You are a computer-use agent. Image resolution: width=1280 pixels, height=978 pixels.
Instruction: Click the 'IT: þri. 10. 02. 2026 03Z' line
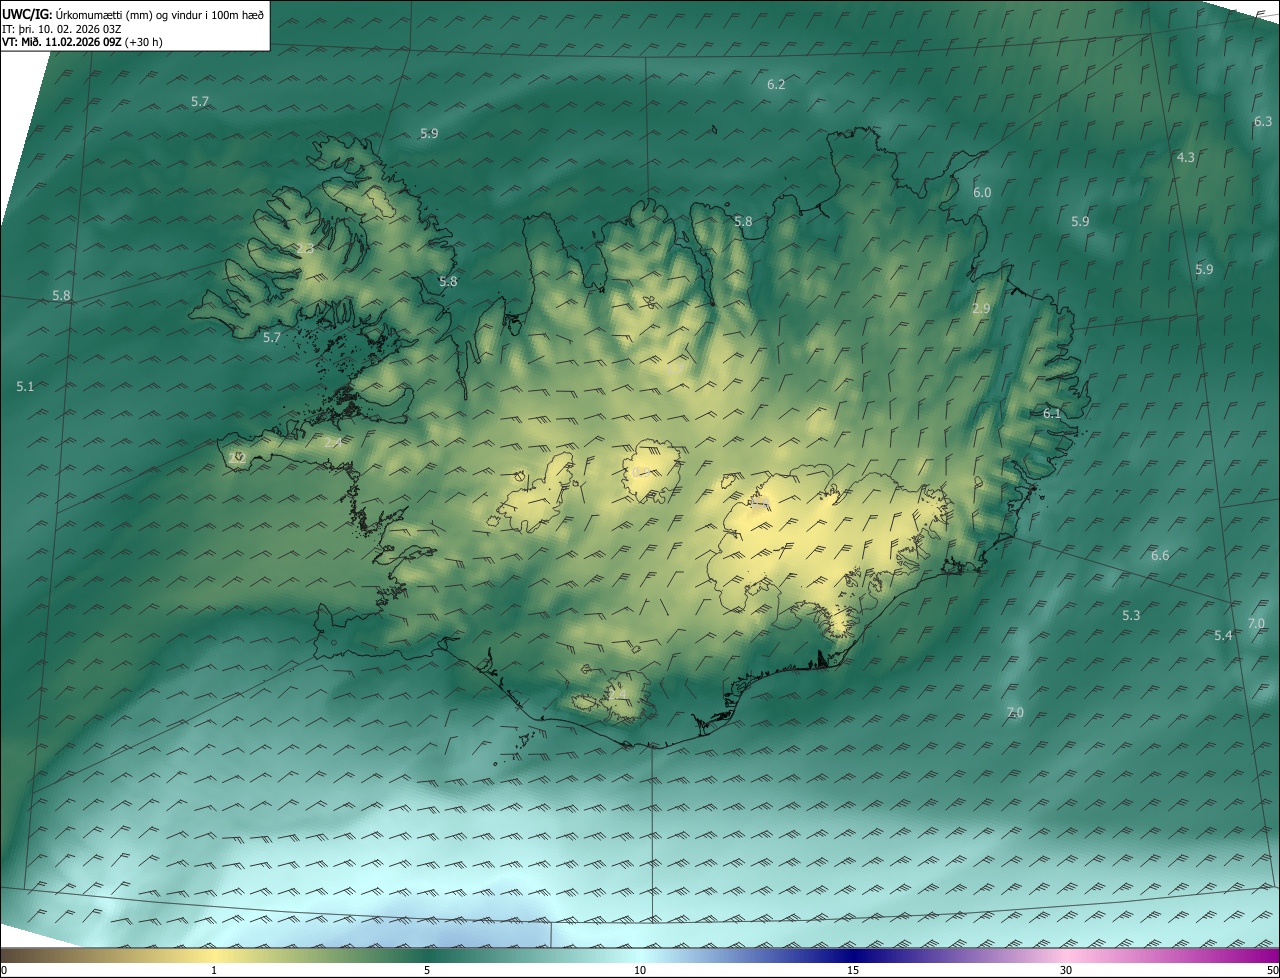click(x=62, y=28)
